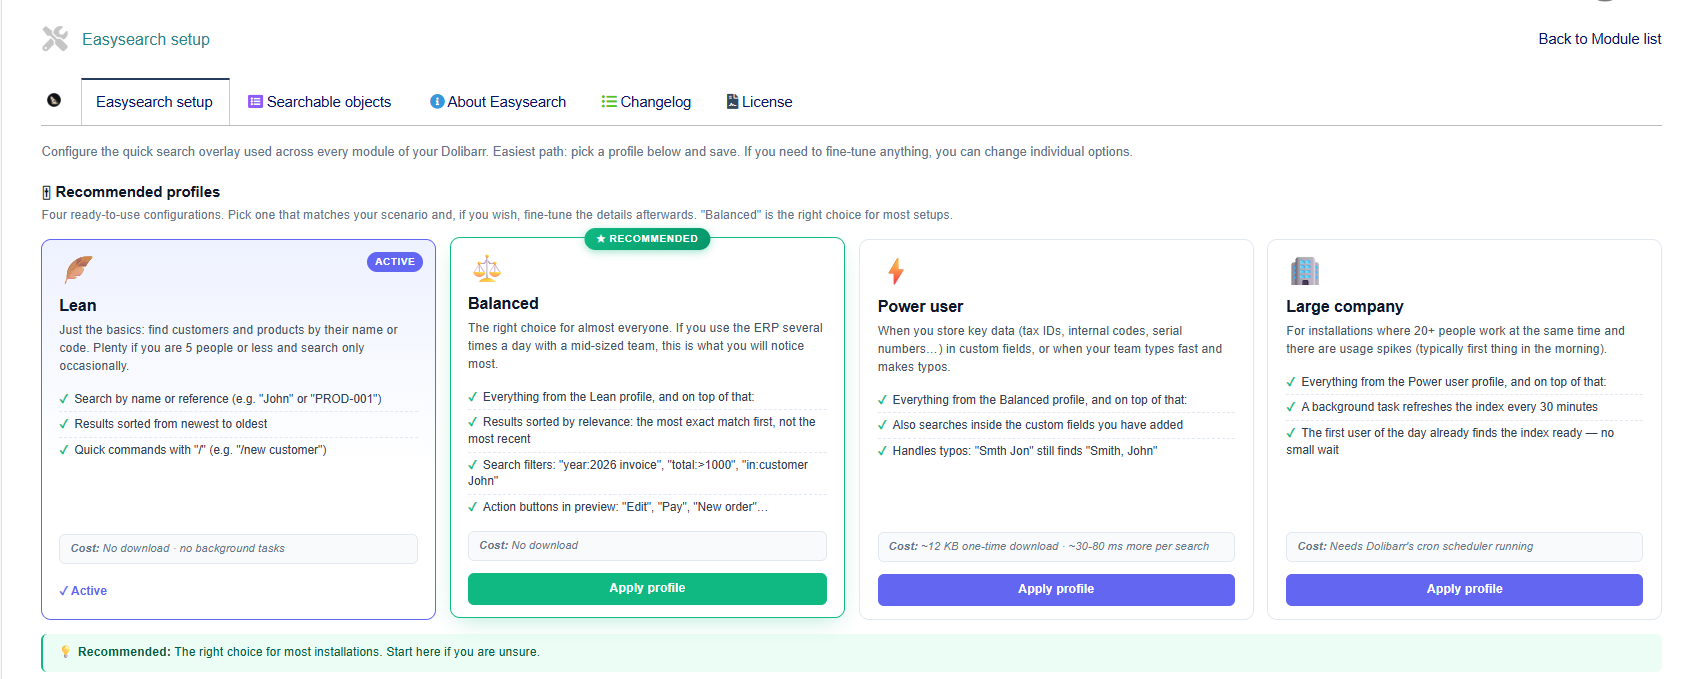1688x679 pixels.
Task: Select the Easysearch setup tab
Action: 155,102
